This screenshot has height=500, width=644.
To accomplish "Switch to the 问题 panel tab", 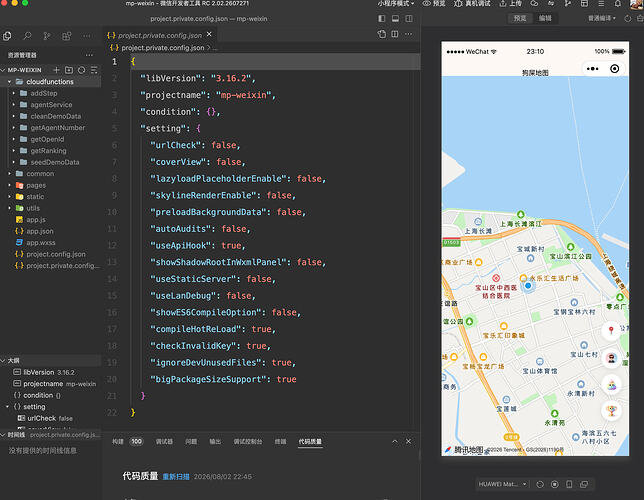I will 191,442.
